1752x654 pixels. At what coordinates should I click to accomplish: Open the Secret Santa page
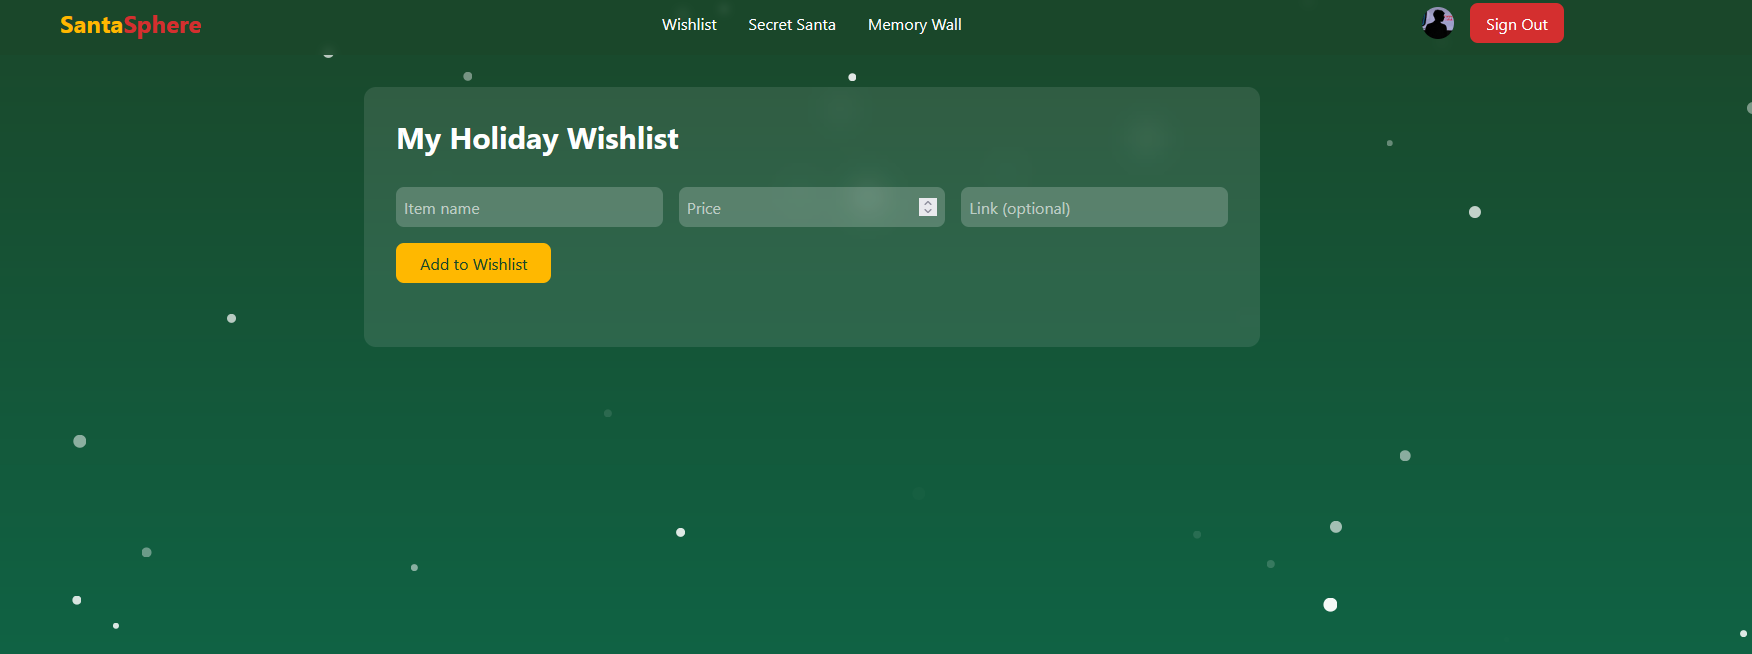click(792, 25)
